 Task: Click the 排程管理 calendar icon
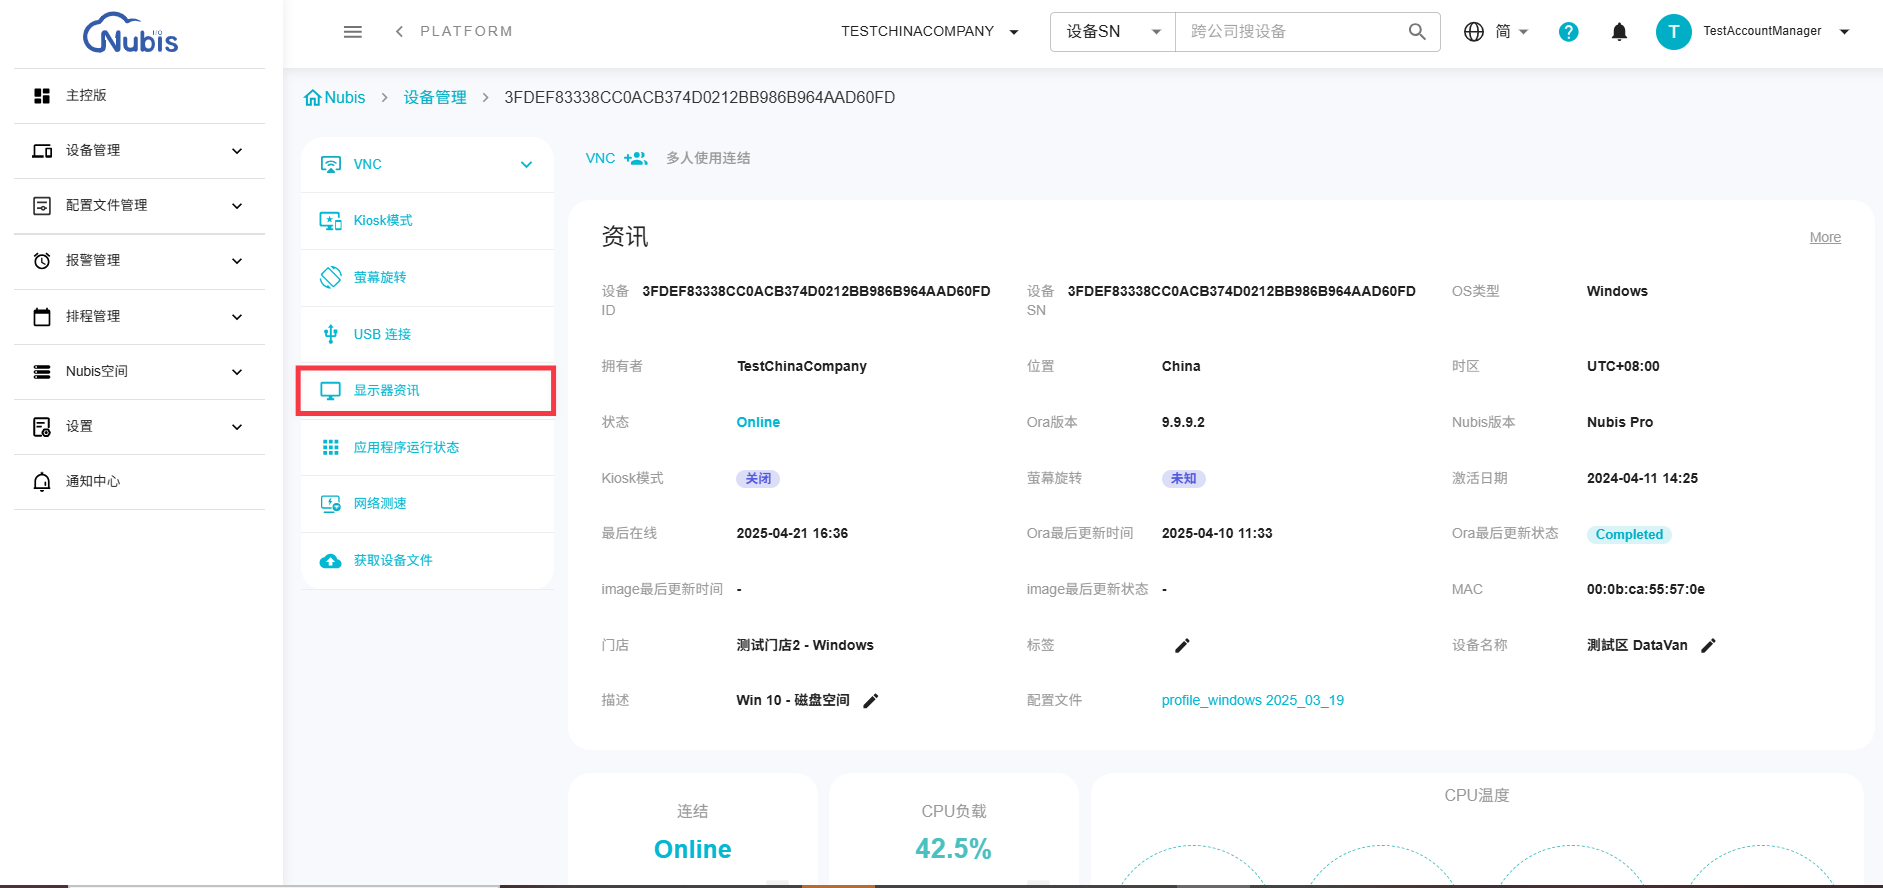click(x=42, y=317)
